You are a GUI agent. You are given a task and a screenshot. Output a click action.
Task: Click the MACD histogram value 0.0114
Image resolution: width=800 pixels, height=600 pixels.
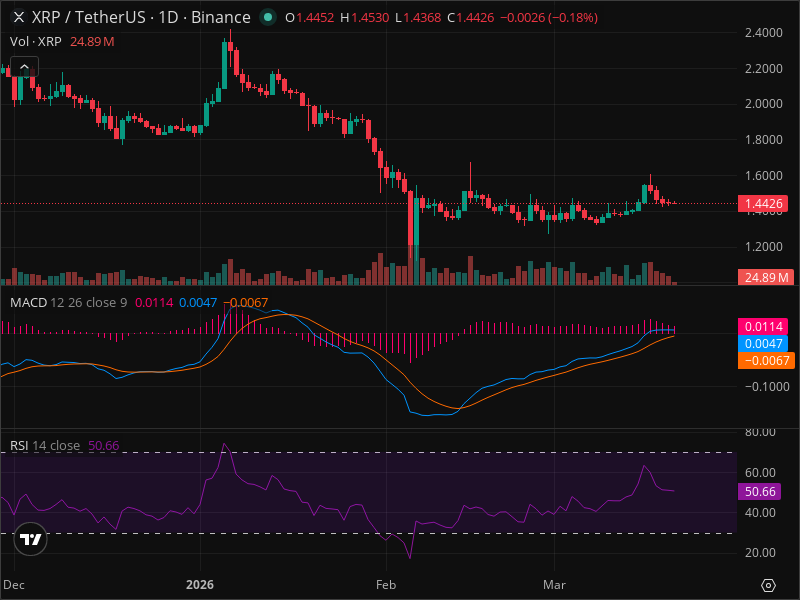click(x=154, y=303)
